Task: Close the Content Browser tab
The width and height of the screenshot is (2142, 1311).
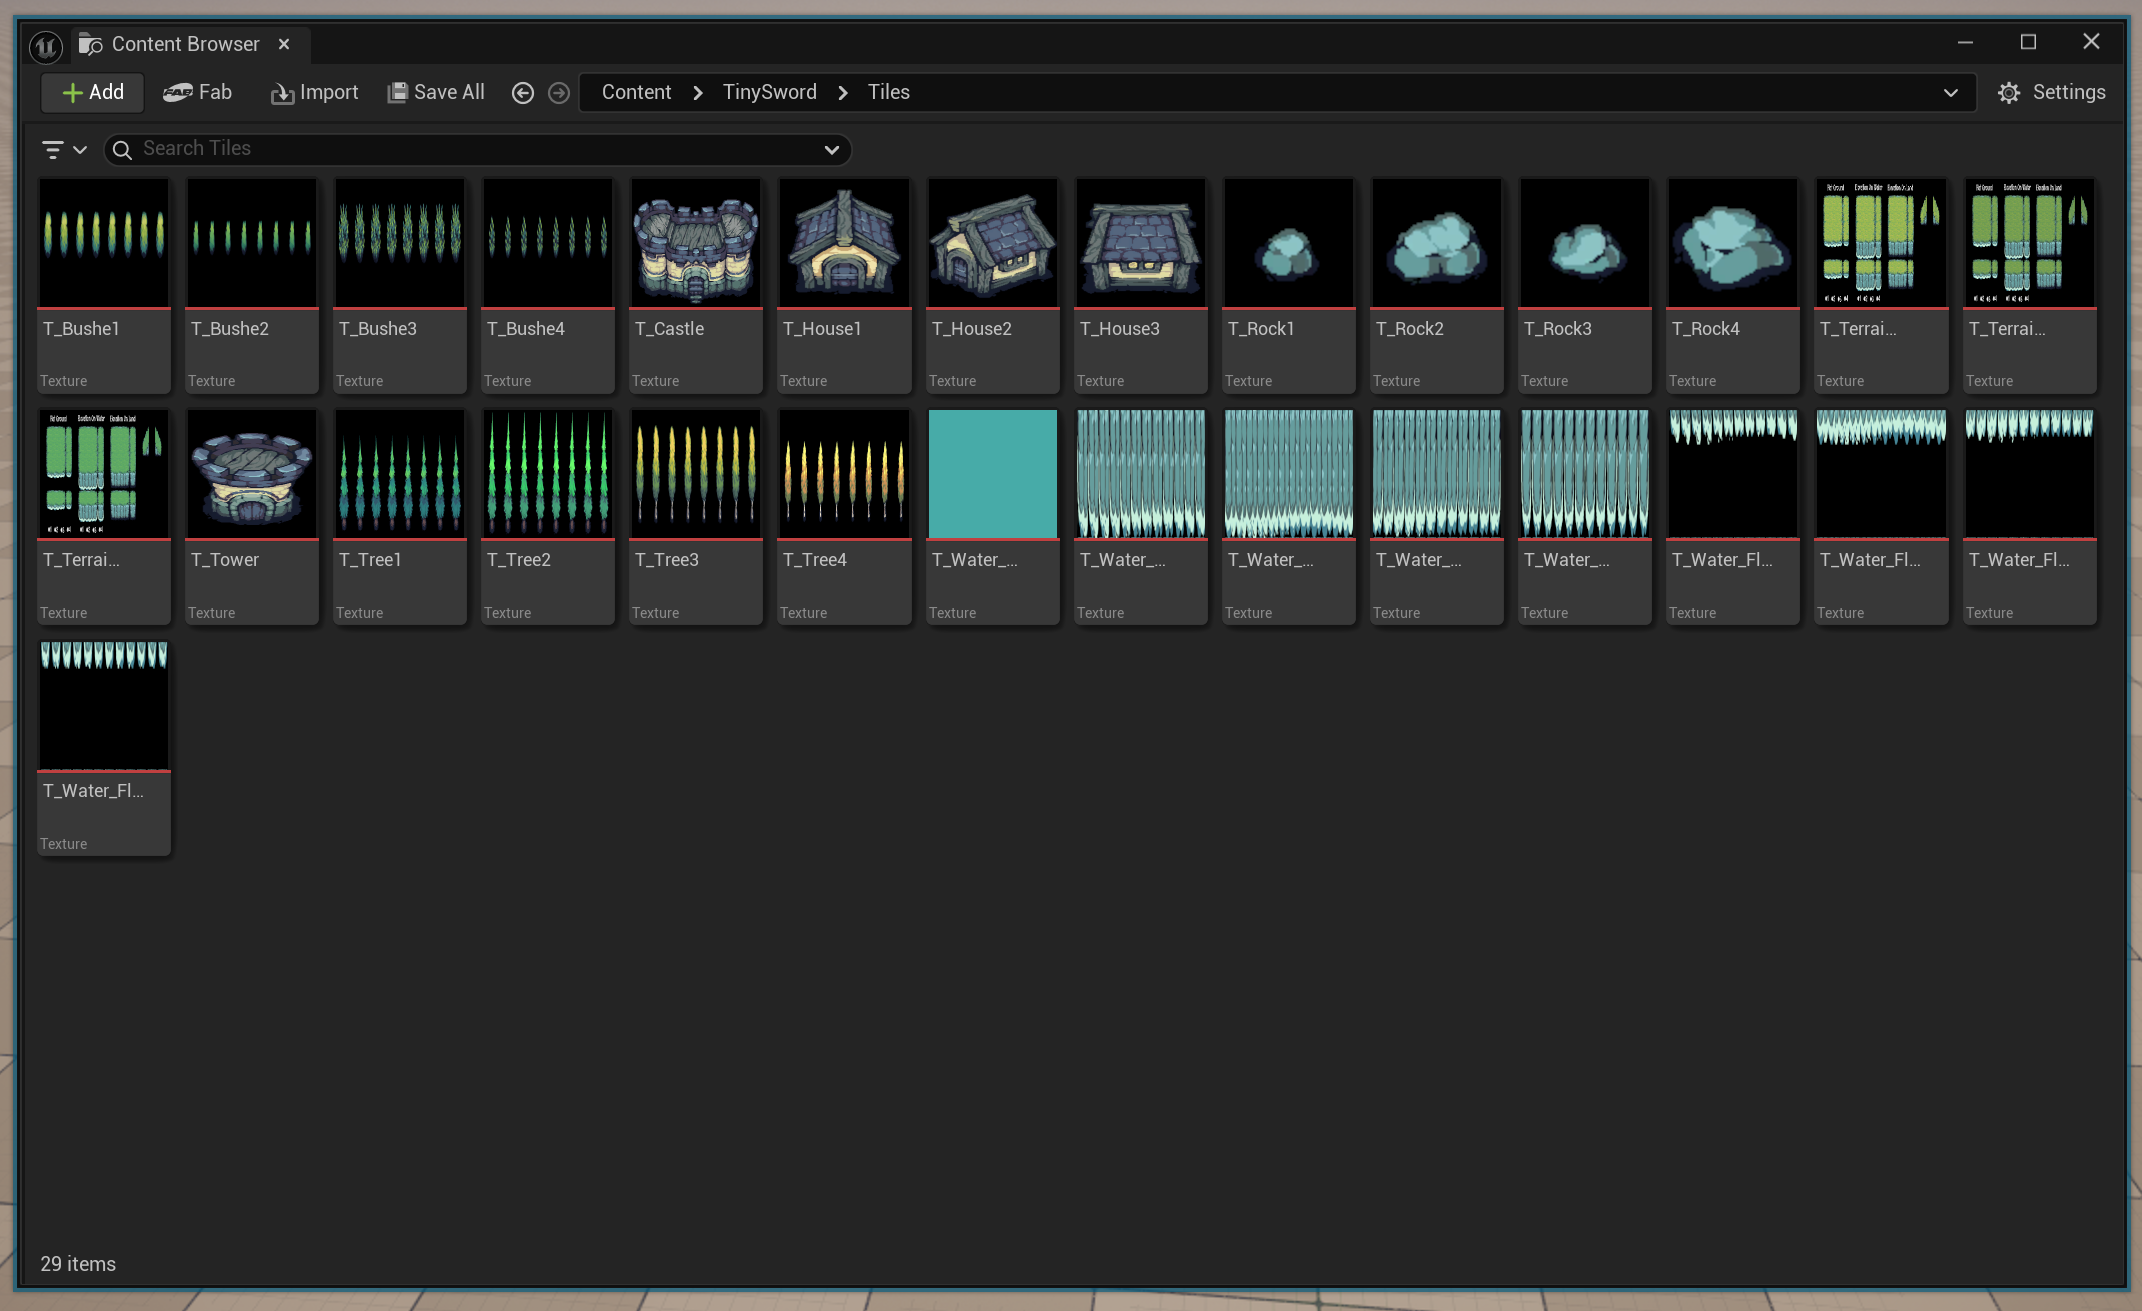Action: point(284,44)
